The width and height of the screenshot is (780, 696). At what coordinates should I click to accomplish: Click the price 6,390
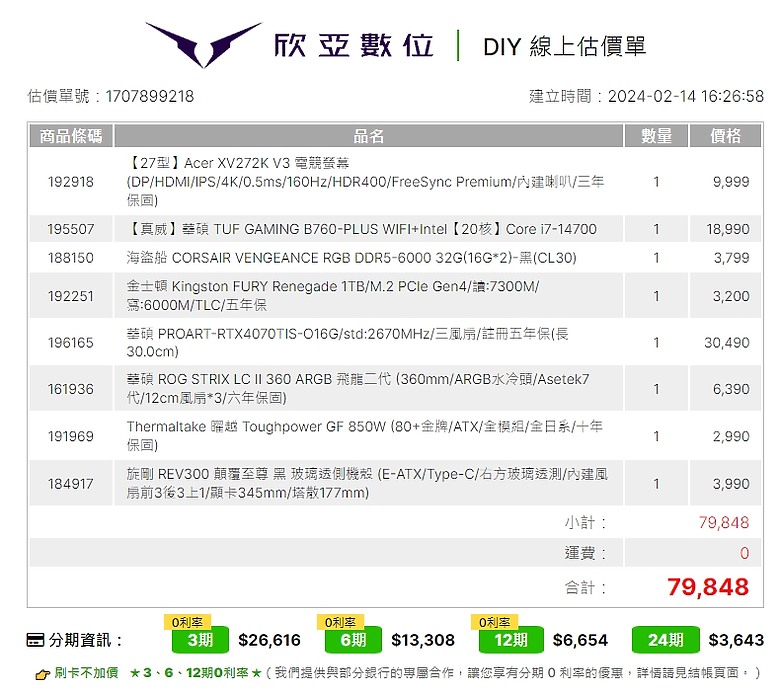(x=731, y=389)
